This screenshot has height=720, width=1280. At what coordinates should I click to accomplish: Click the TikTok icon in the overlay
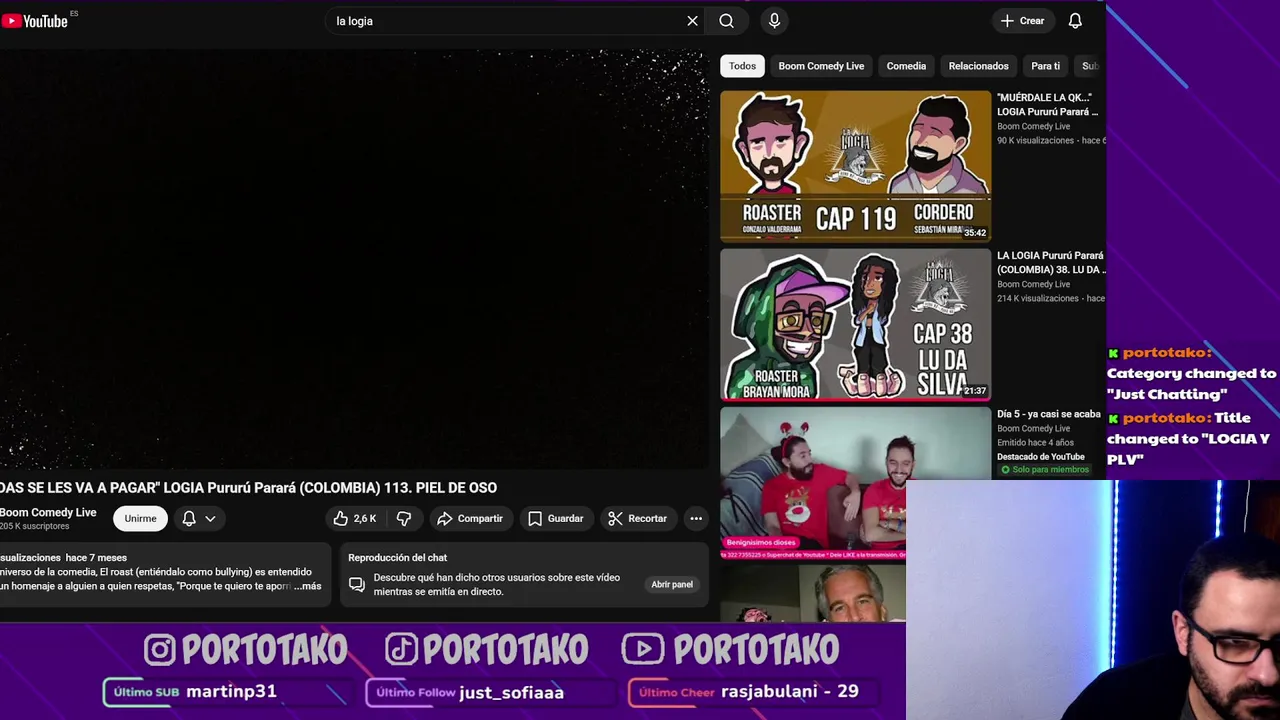coord(401,650)
